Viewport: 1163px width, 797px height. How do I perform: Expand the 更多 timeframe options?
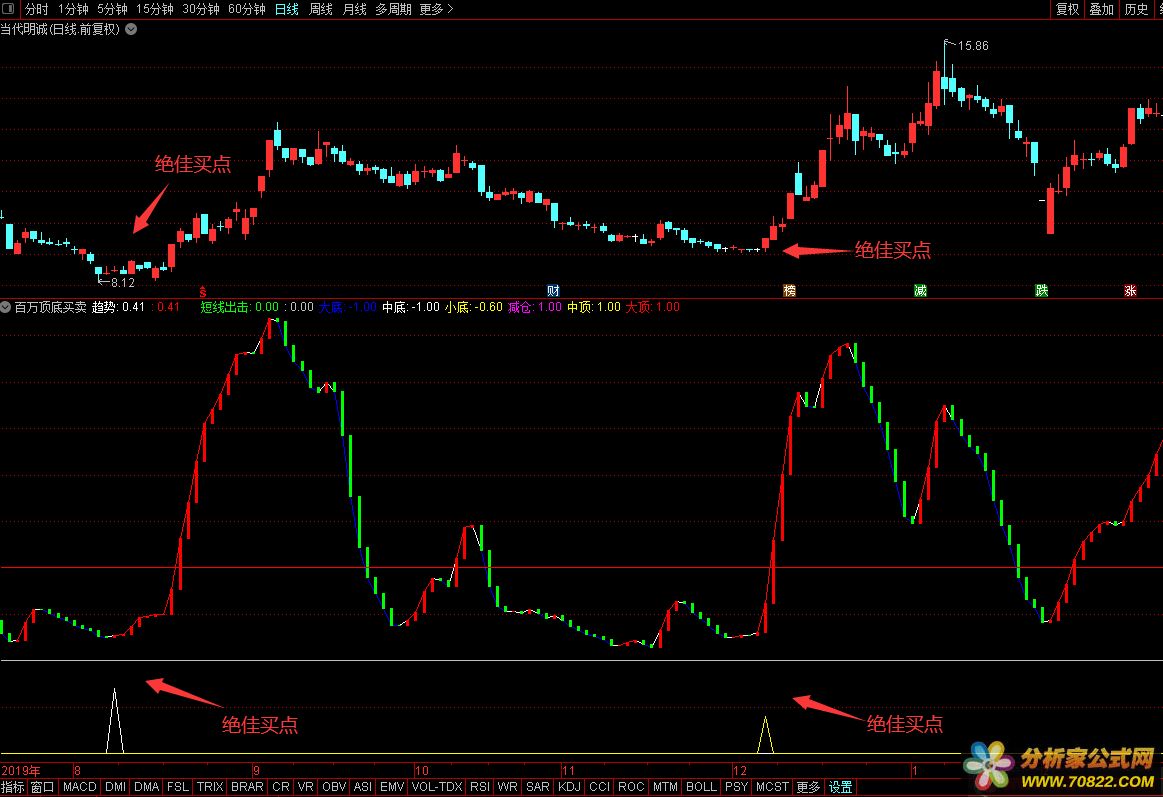tap(436, 10)
